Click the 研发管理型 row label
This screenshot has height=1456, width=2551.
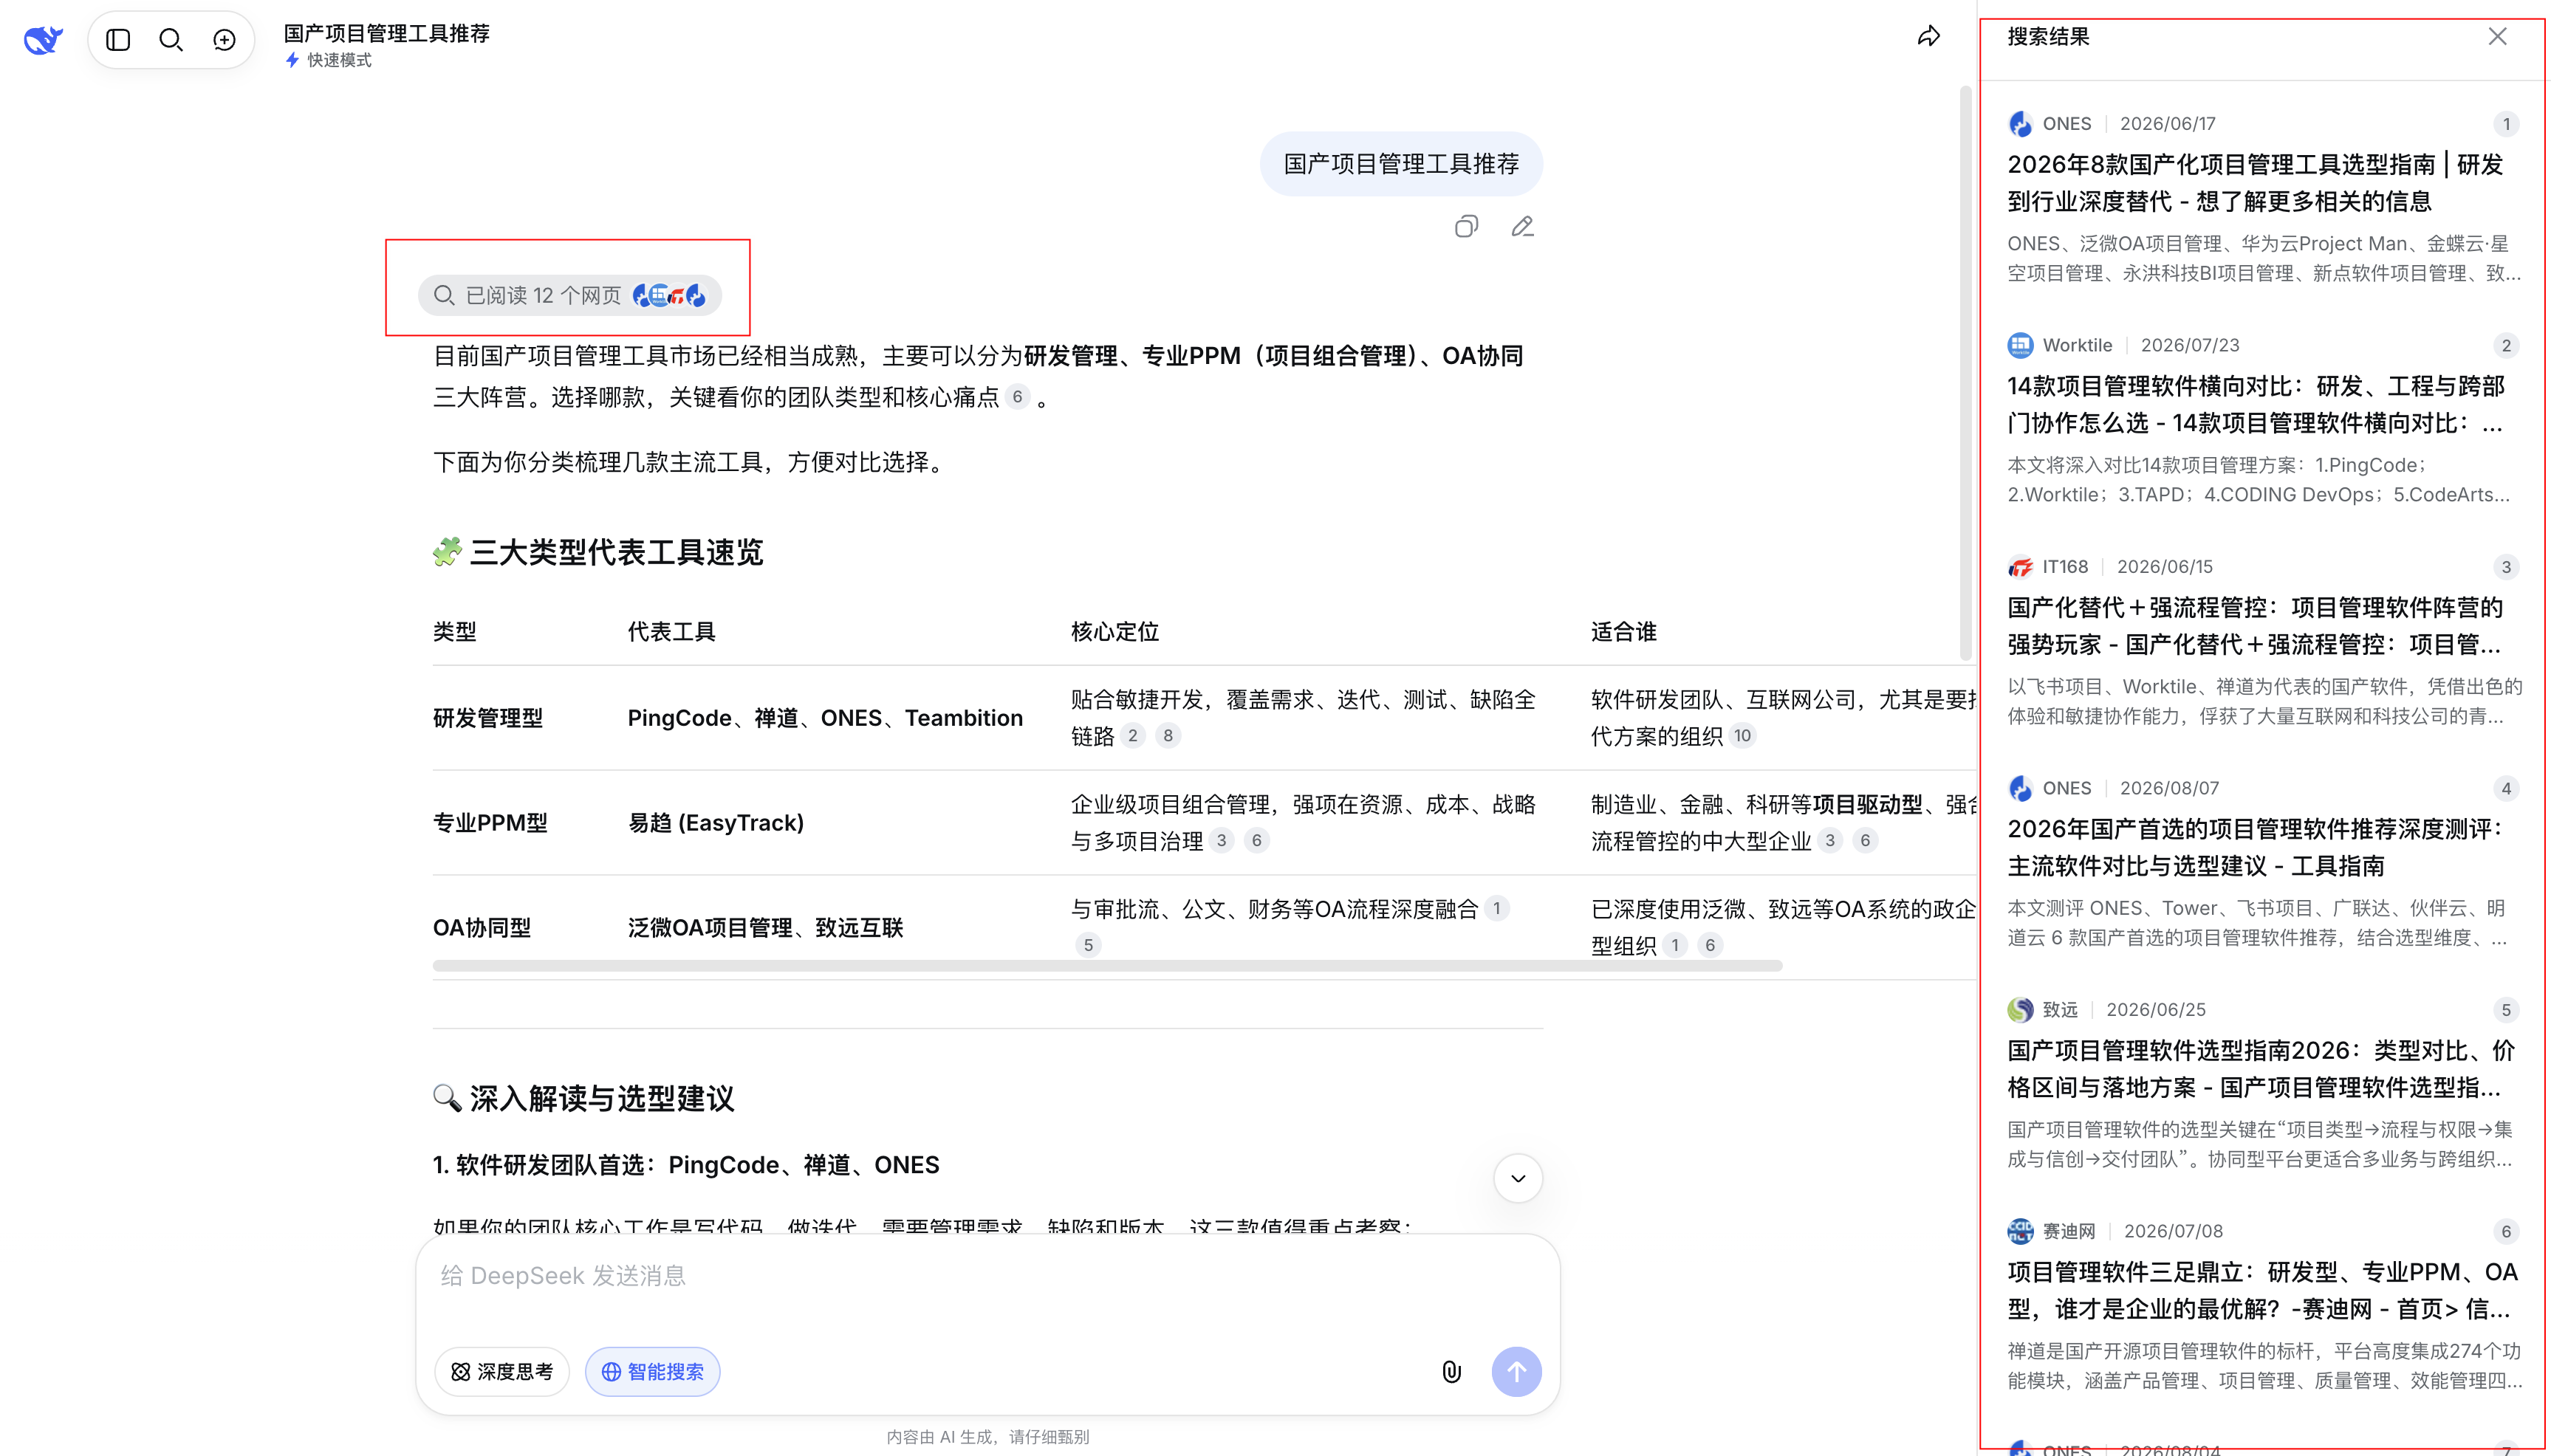pos(488,718)
